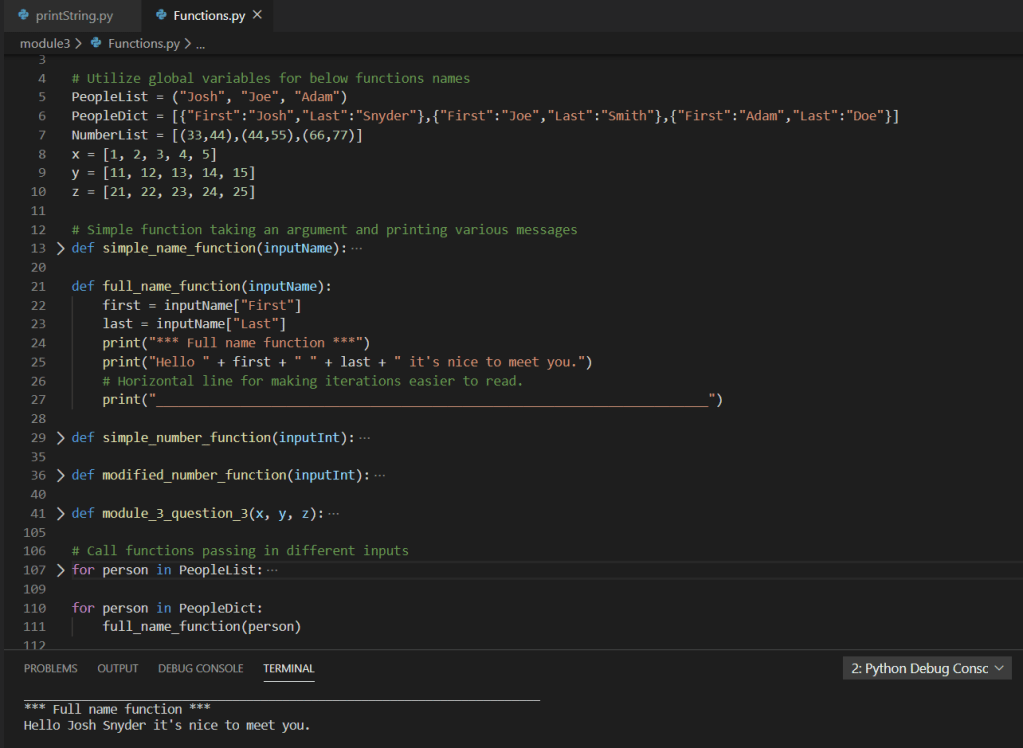Expand the simple_name_function fold arrow
Image resolution: width=1023 pixels, height=748 pixels.
[x=60, y=248]
